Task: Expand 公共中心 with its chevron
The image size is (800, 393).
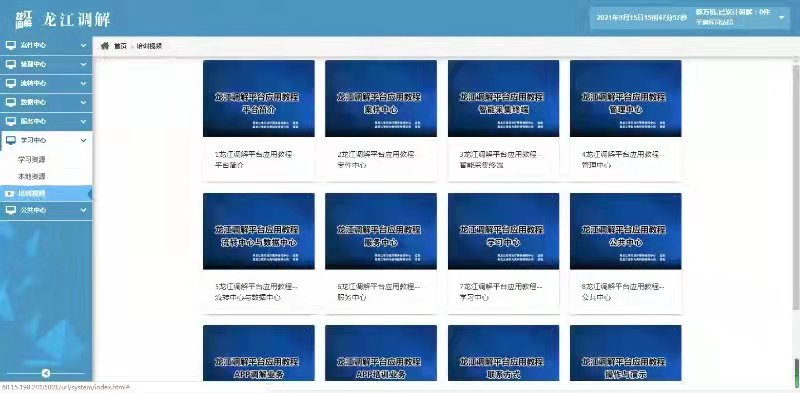Action: pyautogui.click(x=84, y=210)
